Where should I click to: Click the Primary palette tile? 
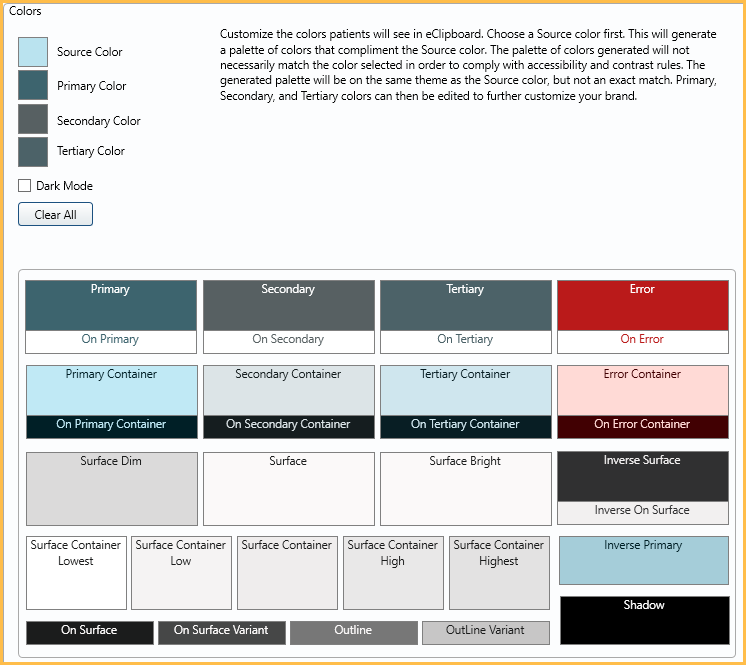tap(111, 305)
